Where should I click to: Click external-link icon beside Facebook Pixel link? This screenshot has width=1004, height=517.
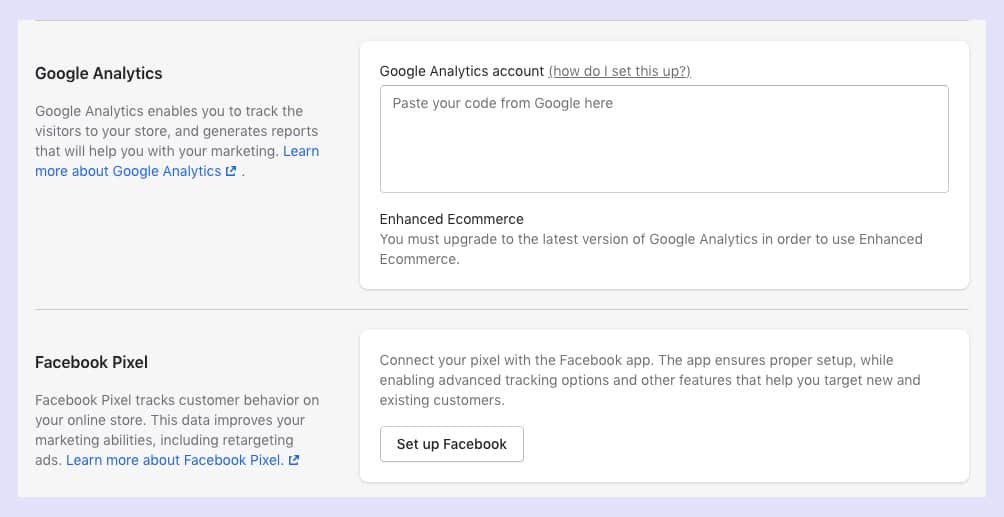pos(294,460)
